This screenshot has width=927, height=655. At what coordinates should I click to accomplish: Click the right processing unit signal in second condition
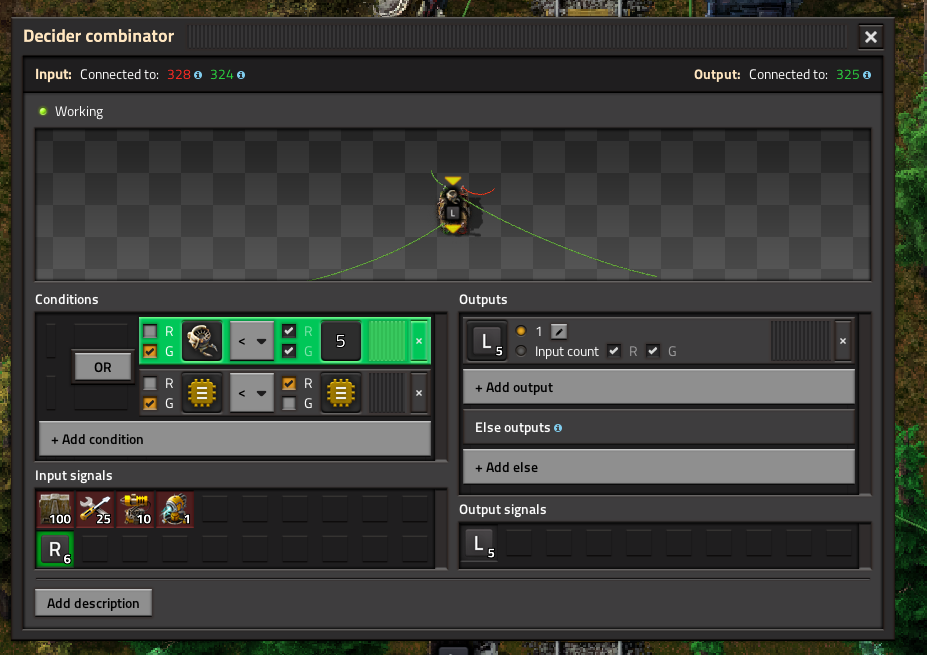point(341,393)
